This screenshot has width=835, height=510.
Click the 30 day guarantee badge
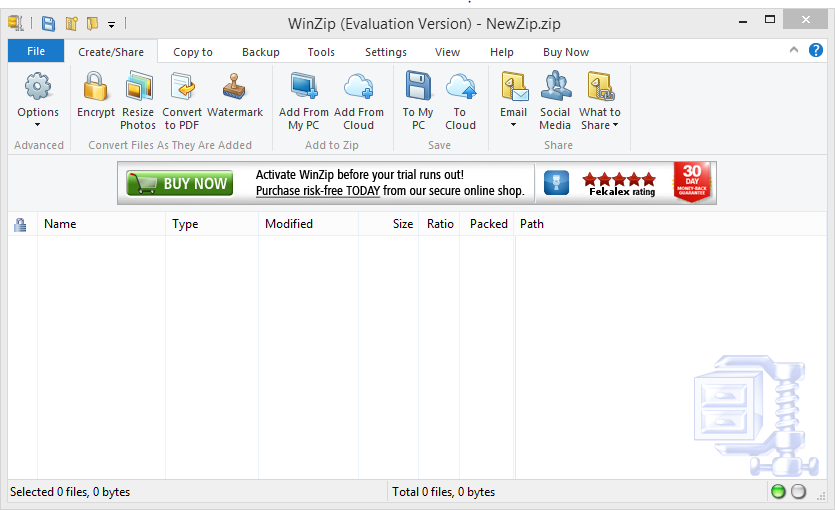692,182
